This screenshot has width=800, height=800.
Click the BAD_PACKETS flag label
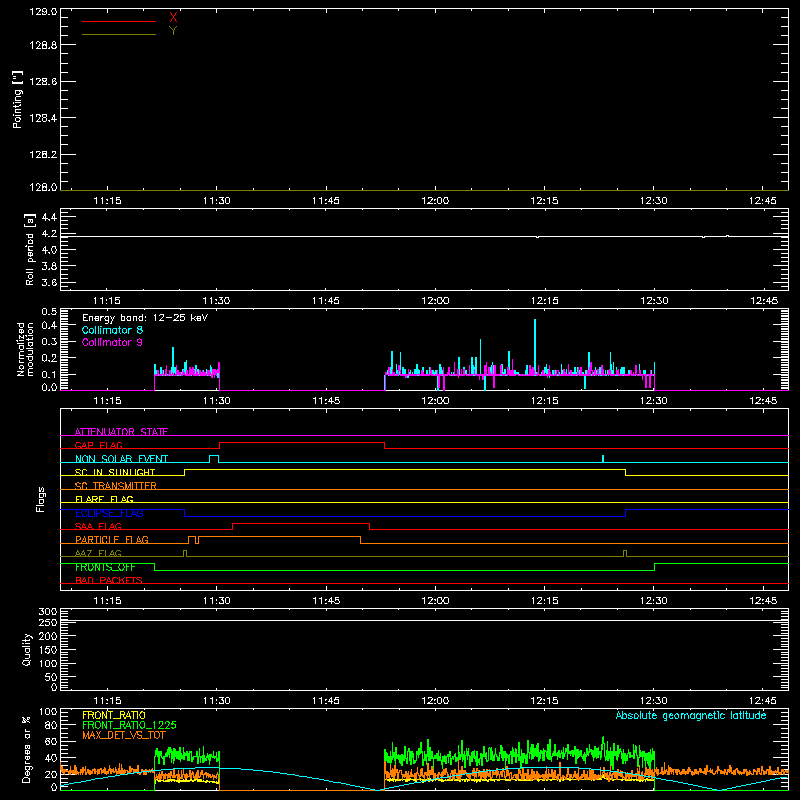(109, 580)
